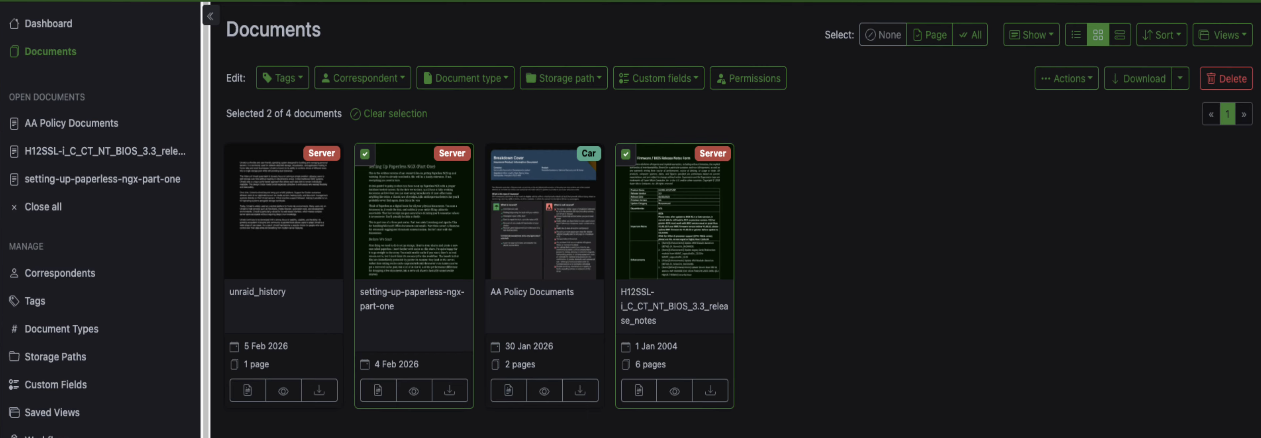This screenshot has height=438, width=1261.
Task: Open the edit icon on the H12SSL release notes card
Action: click(637, 391)
